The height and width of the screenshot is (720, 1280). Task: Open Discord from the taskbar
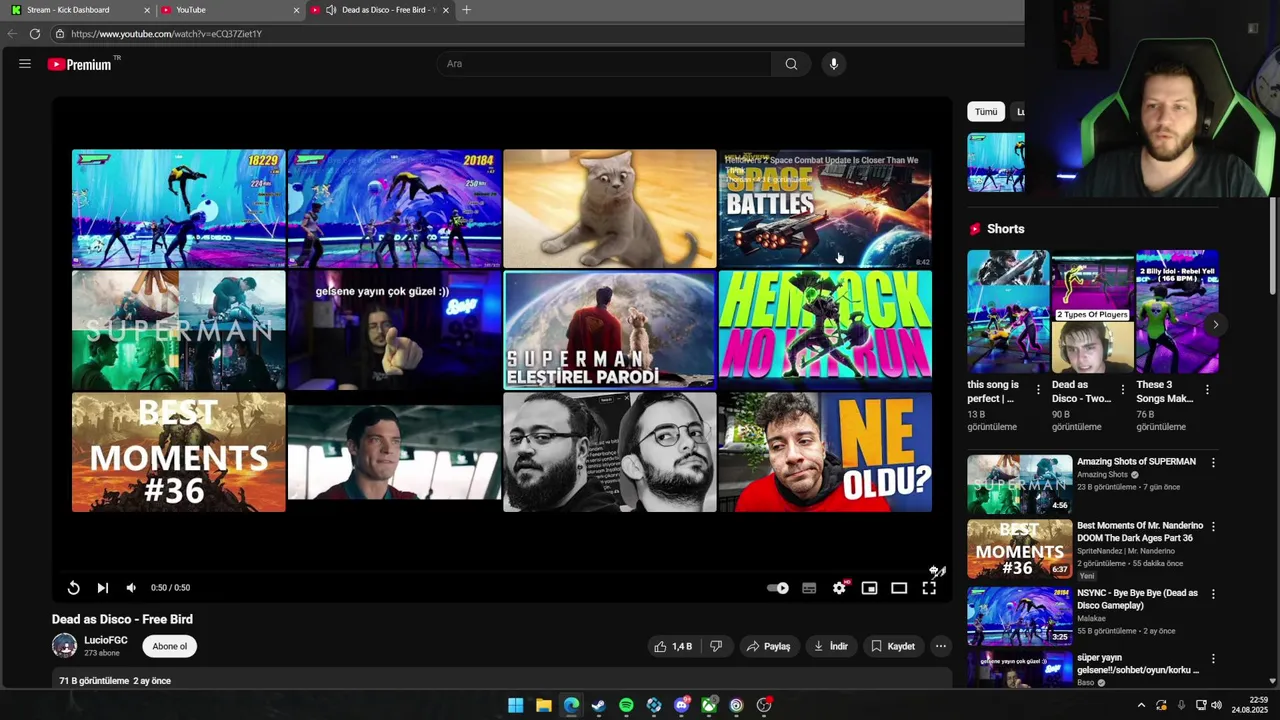682,705
